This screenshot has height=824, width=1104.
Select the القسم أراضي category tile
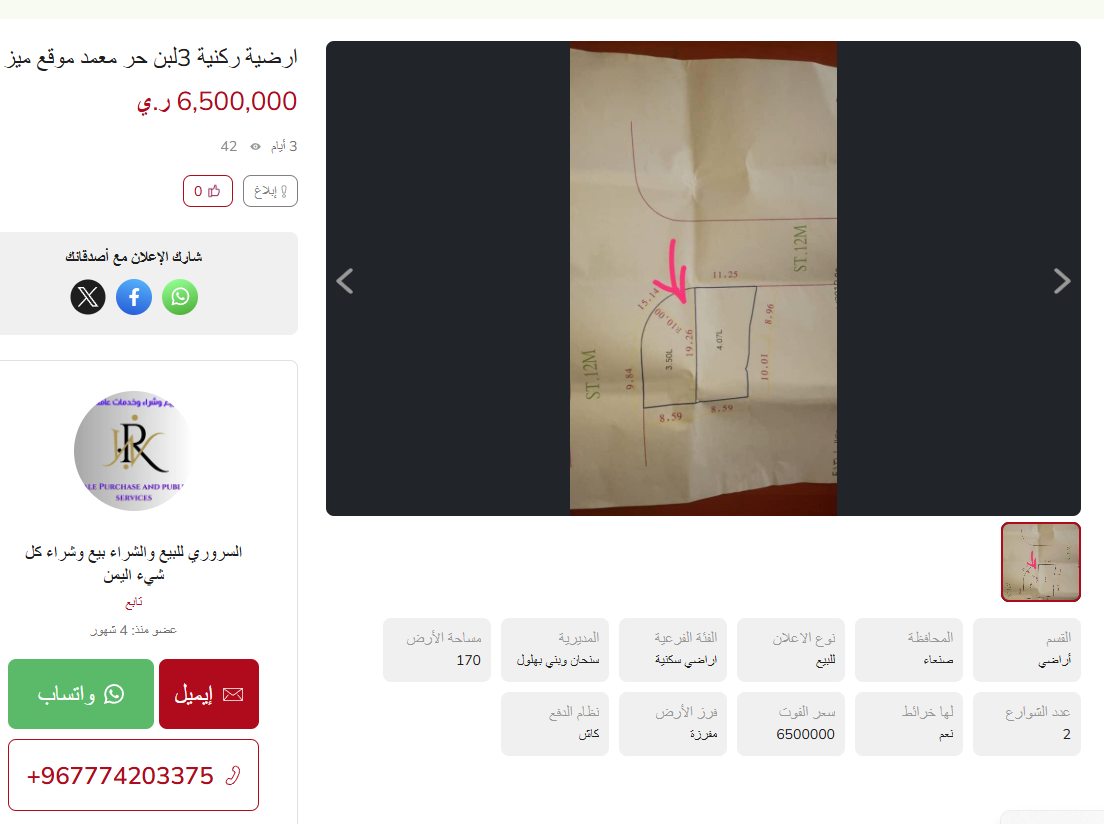1027,650
